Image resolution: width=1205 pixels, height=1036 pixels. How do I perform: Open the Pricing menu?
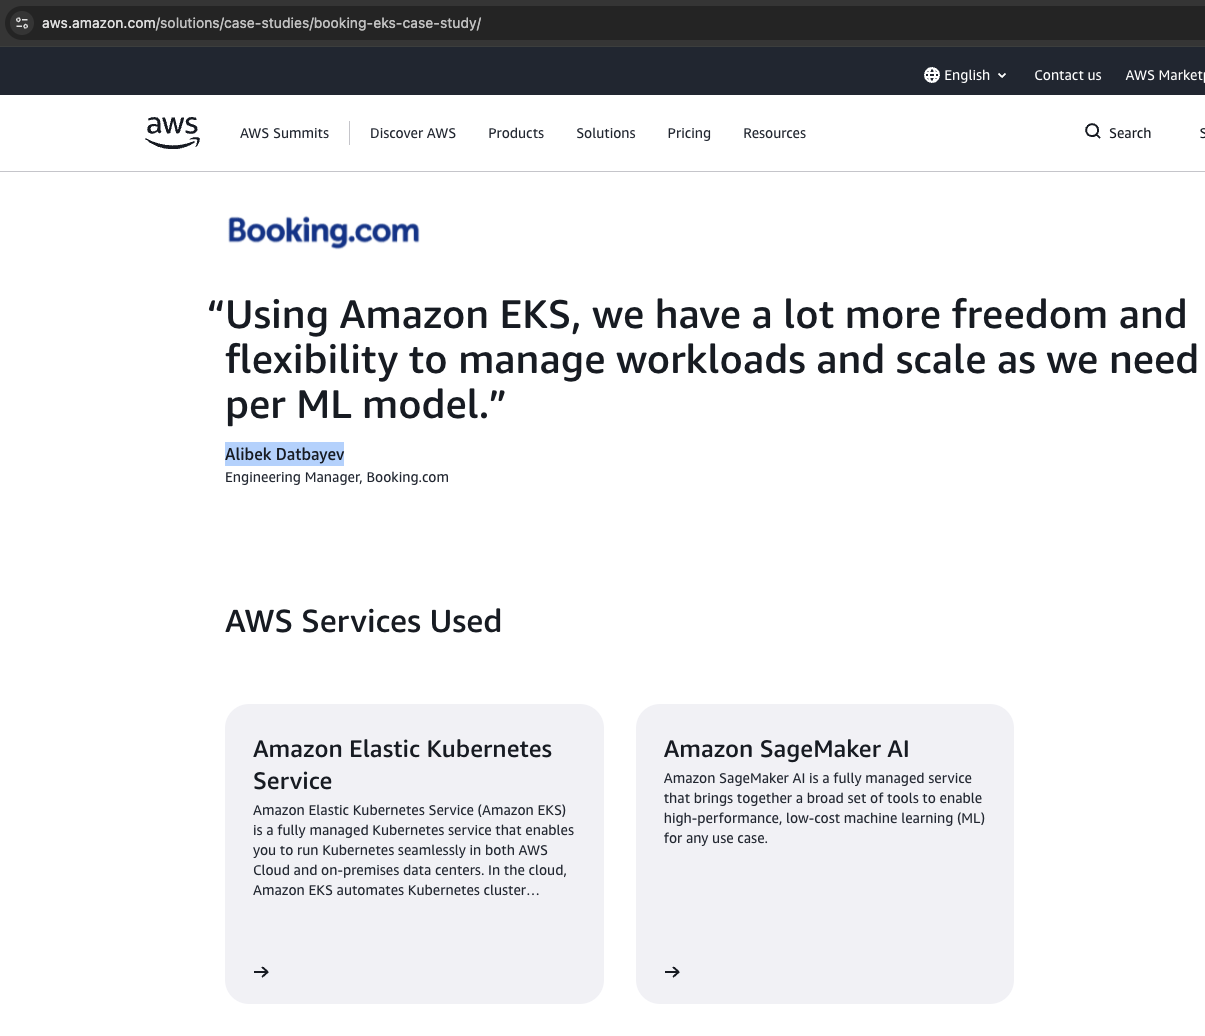point(689,133)
